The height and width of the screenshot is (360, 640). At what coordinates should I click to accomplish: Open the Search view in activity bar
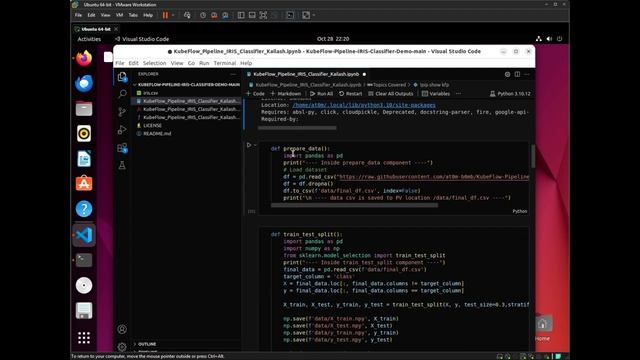122,94
